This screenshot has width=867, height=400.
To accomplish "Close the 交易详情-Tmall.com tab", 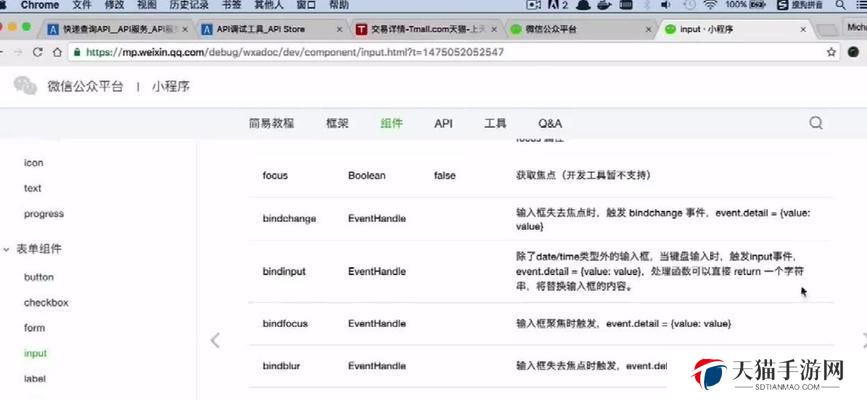I will pyautogui.click(x=494, y=29).
